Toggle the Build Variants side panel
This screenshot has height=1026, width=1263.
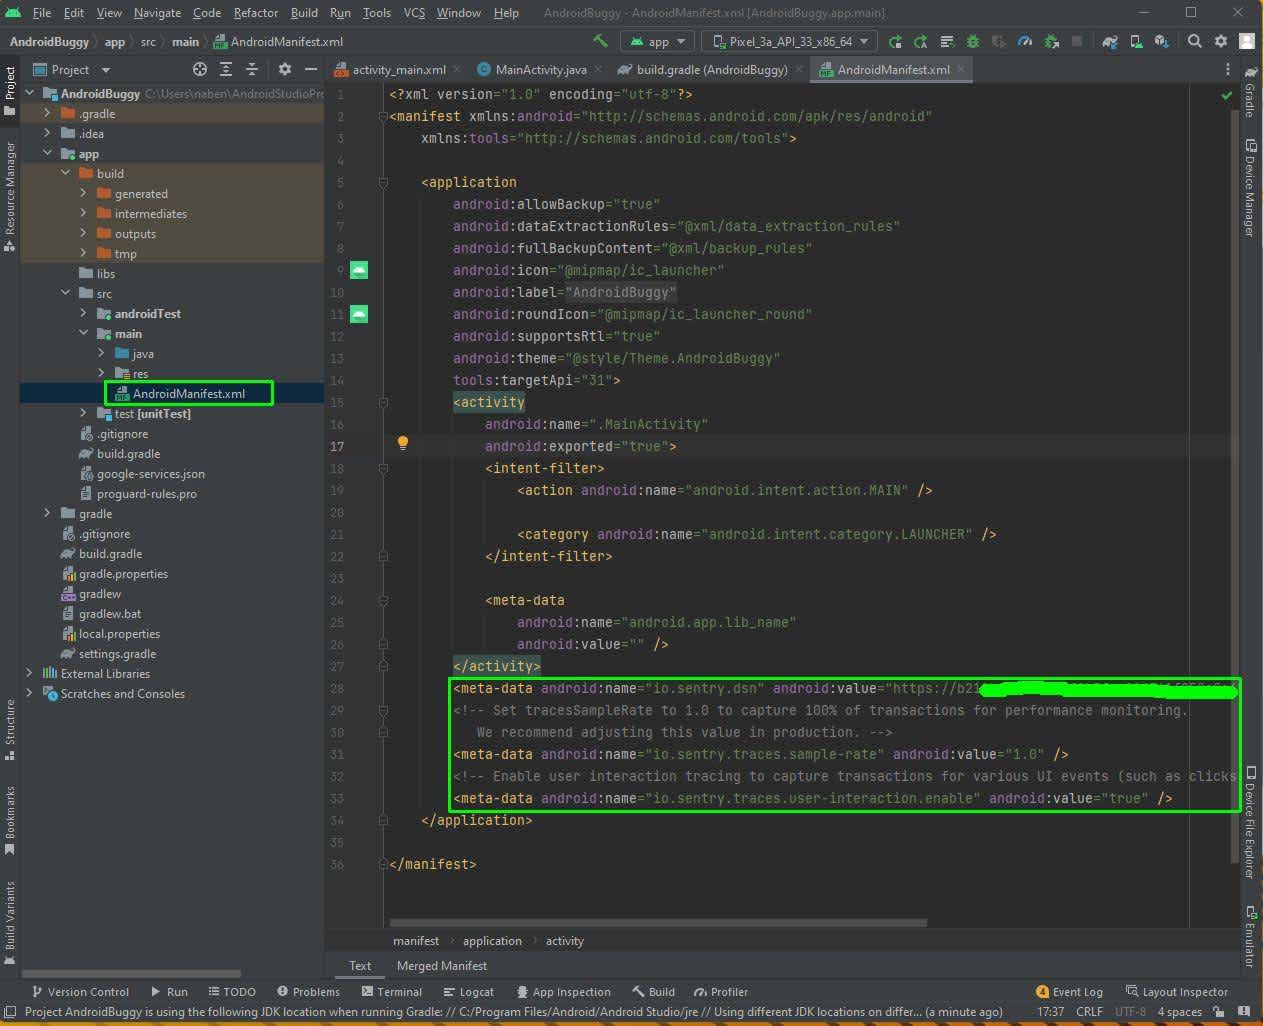pyautogui.click(x=10, y=922)
